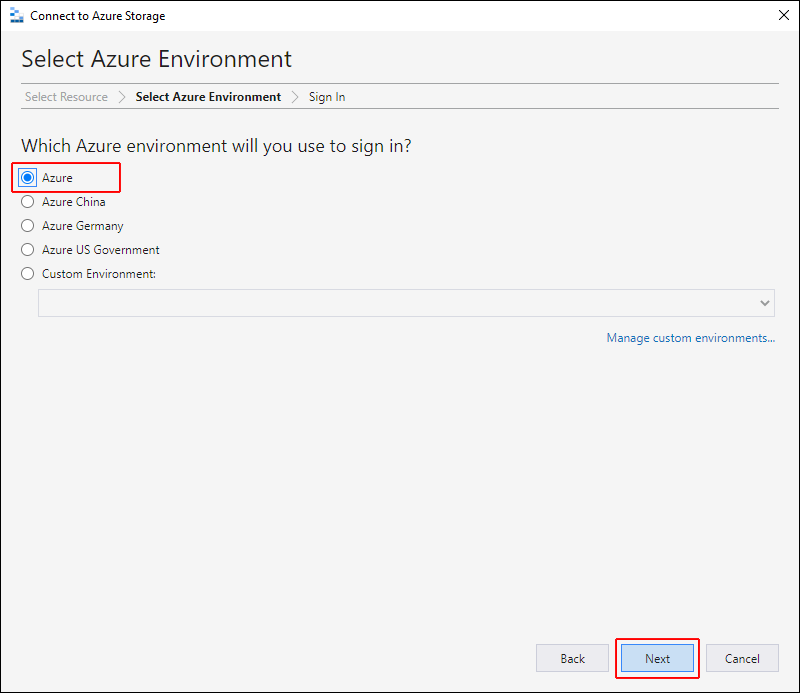Click the chevron after Select Resource breadcrumb
The image size is (800, 693).
click(121, 97)
